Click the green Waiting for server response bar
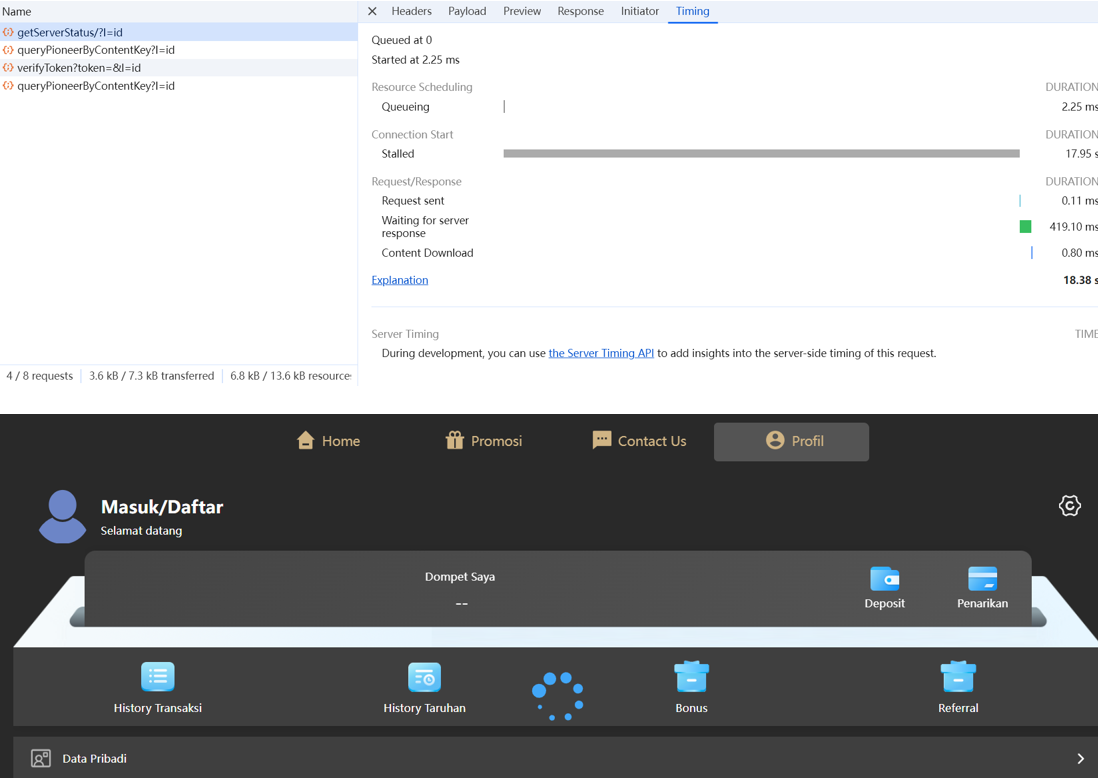 [1025, 226]
